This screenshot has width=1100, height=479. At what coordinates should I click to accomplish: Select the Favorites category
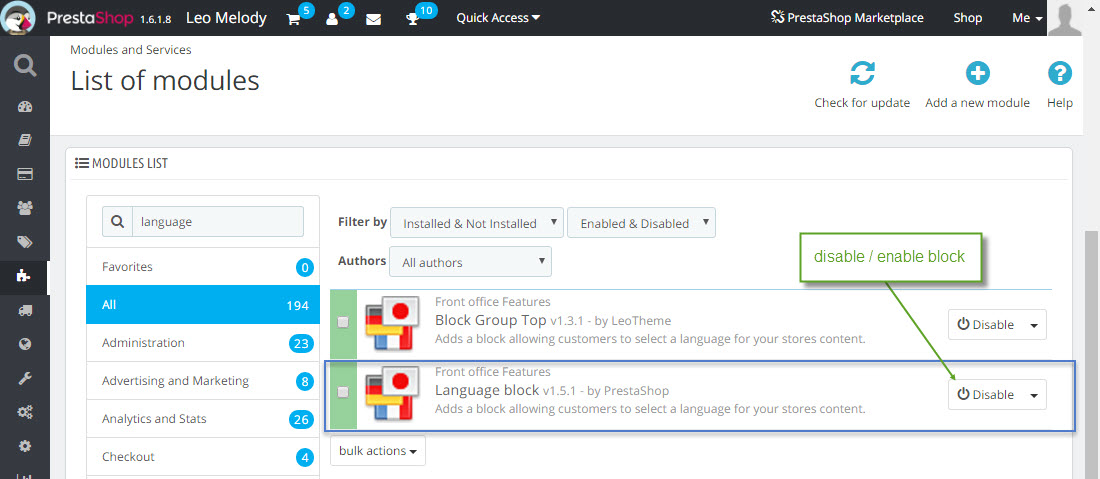click(x=203, y=267)
